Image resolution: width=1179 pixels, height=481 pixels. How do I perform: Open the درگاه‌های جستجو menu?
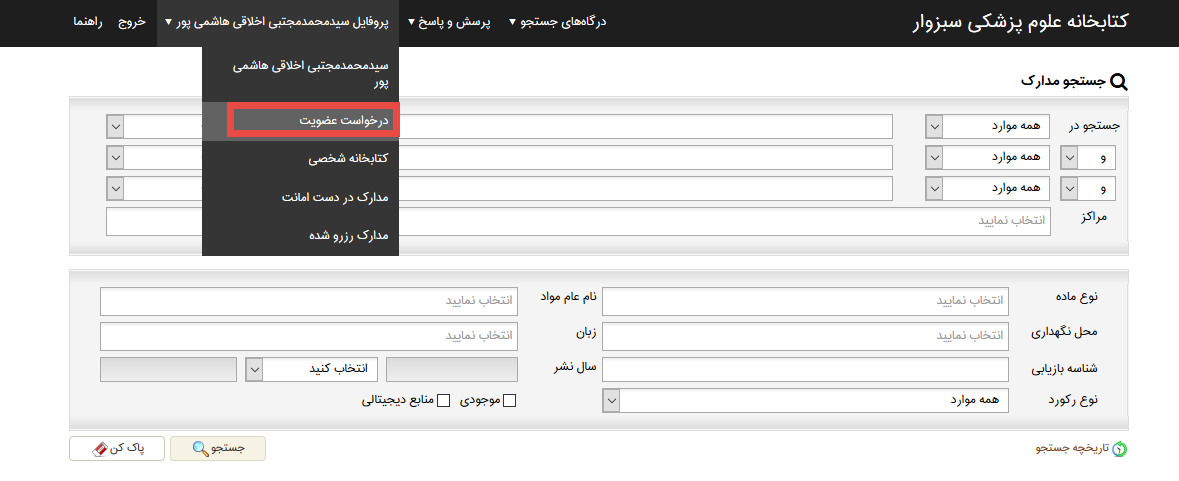click(557, 22)
